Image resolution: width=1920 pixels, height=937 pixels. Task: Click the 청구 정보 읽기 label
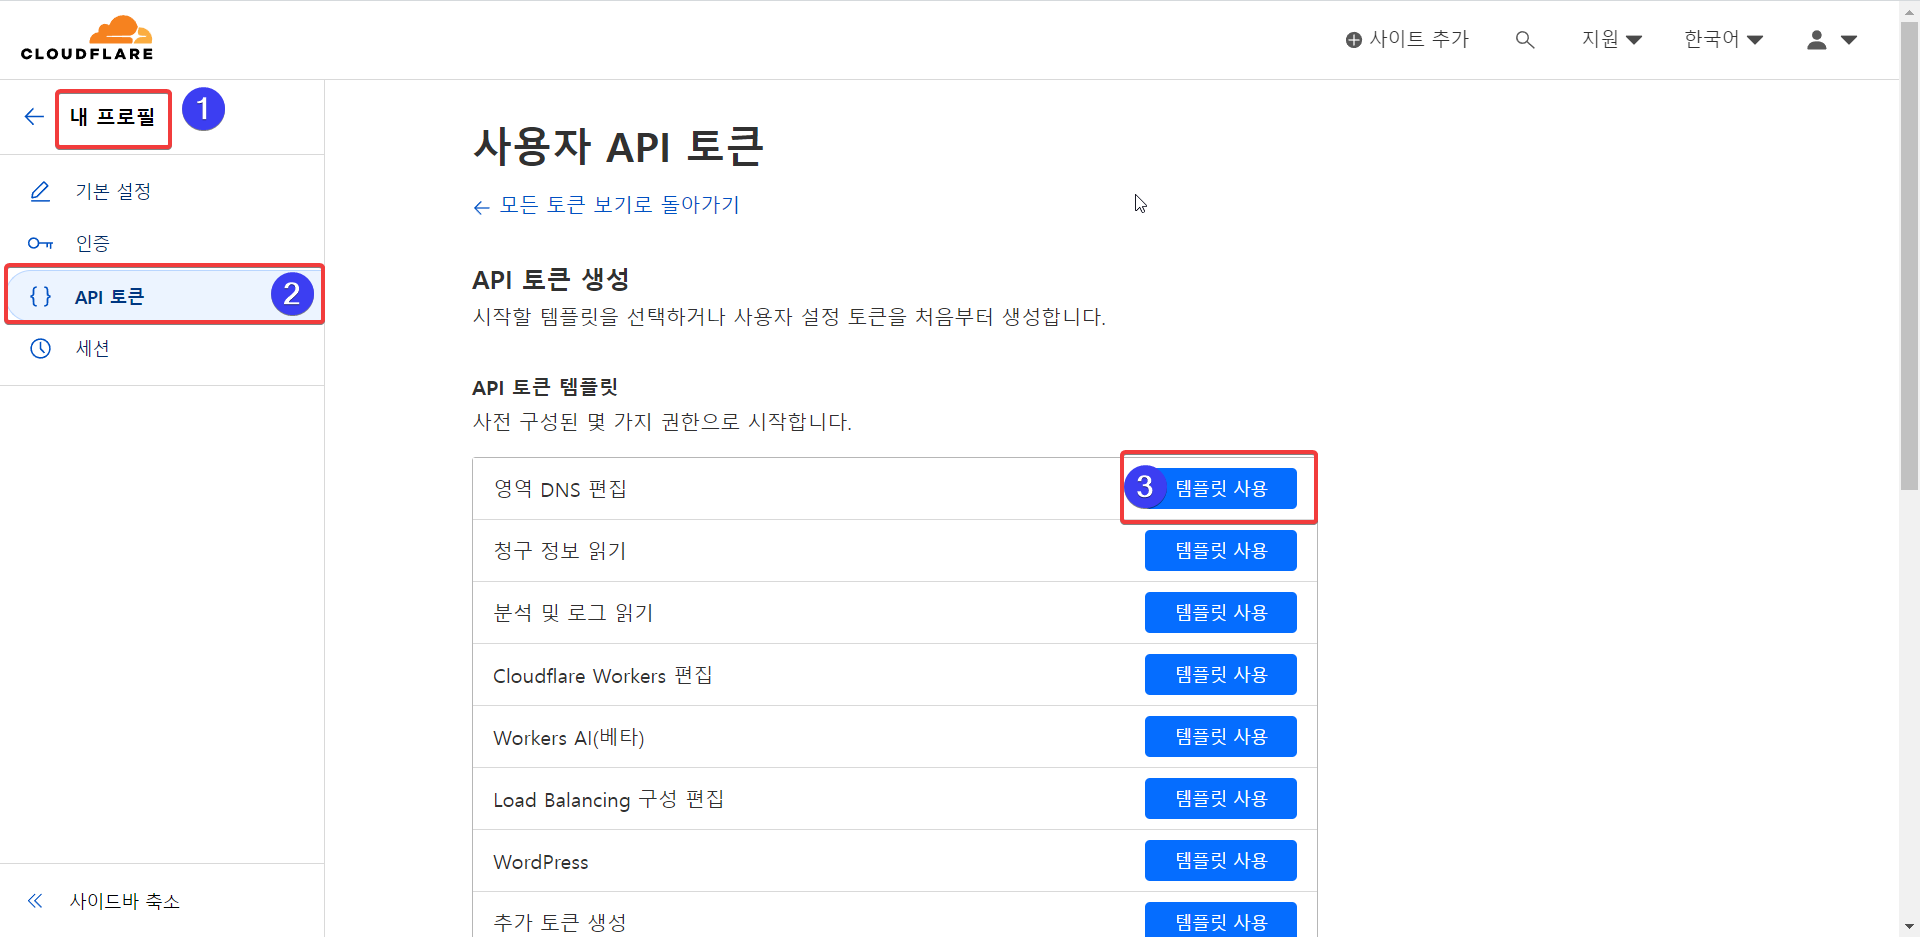click(560, 551)
